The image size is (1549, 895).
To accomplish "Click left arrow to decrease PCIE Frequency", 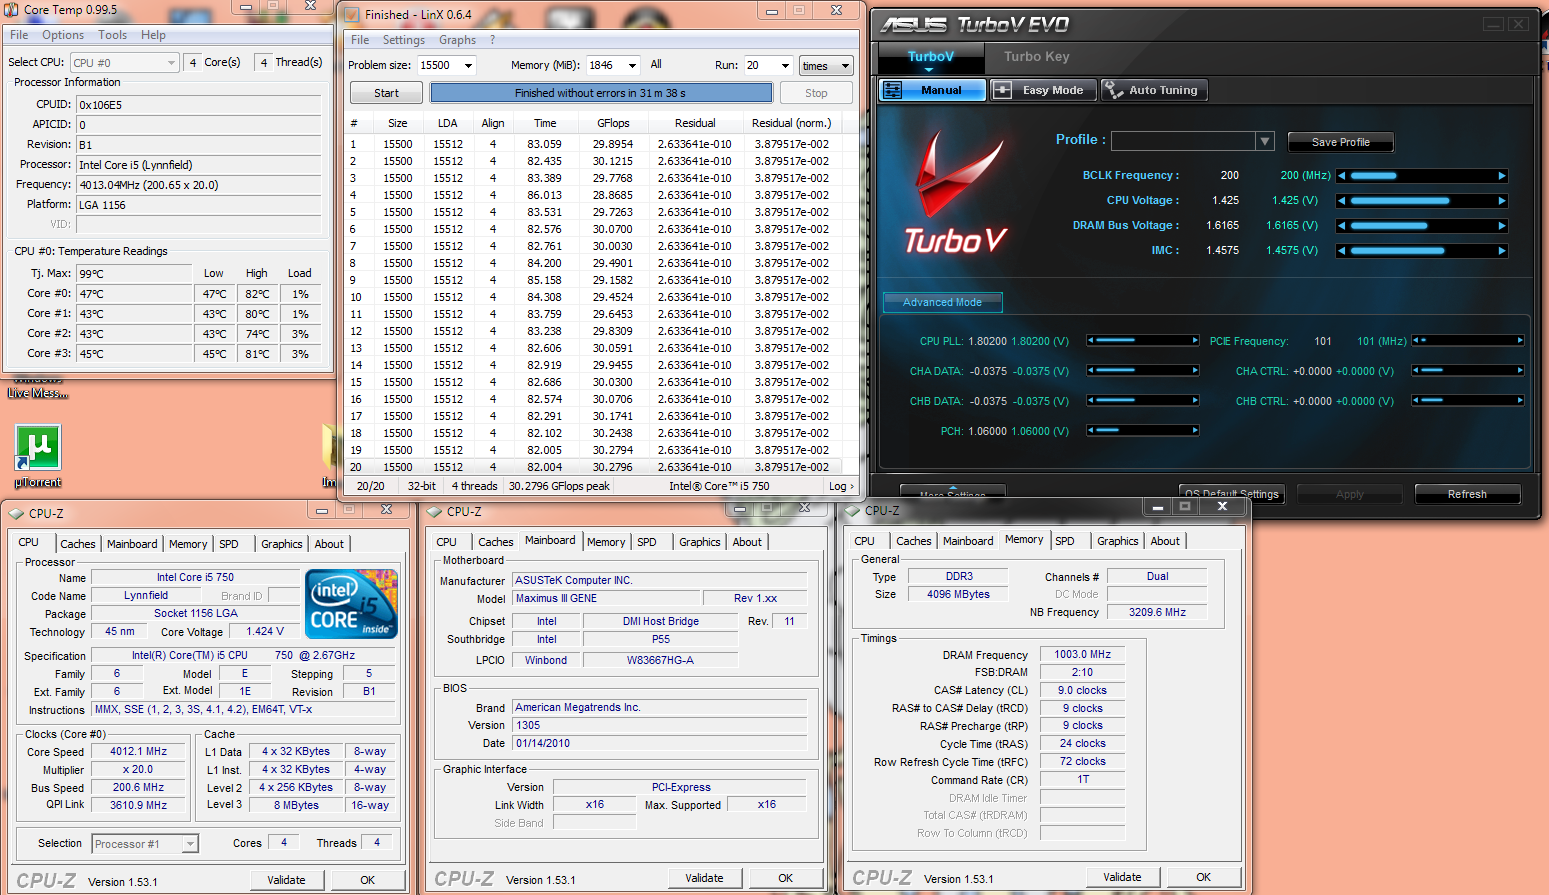I will pyautogui.click(x=1417, y=341).
